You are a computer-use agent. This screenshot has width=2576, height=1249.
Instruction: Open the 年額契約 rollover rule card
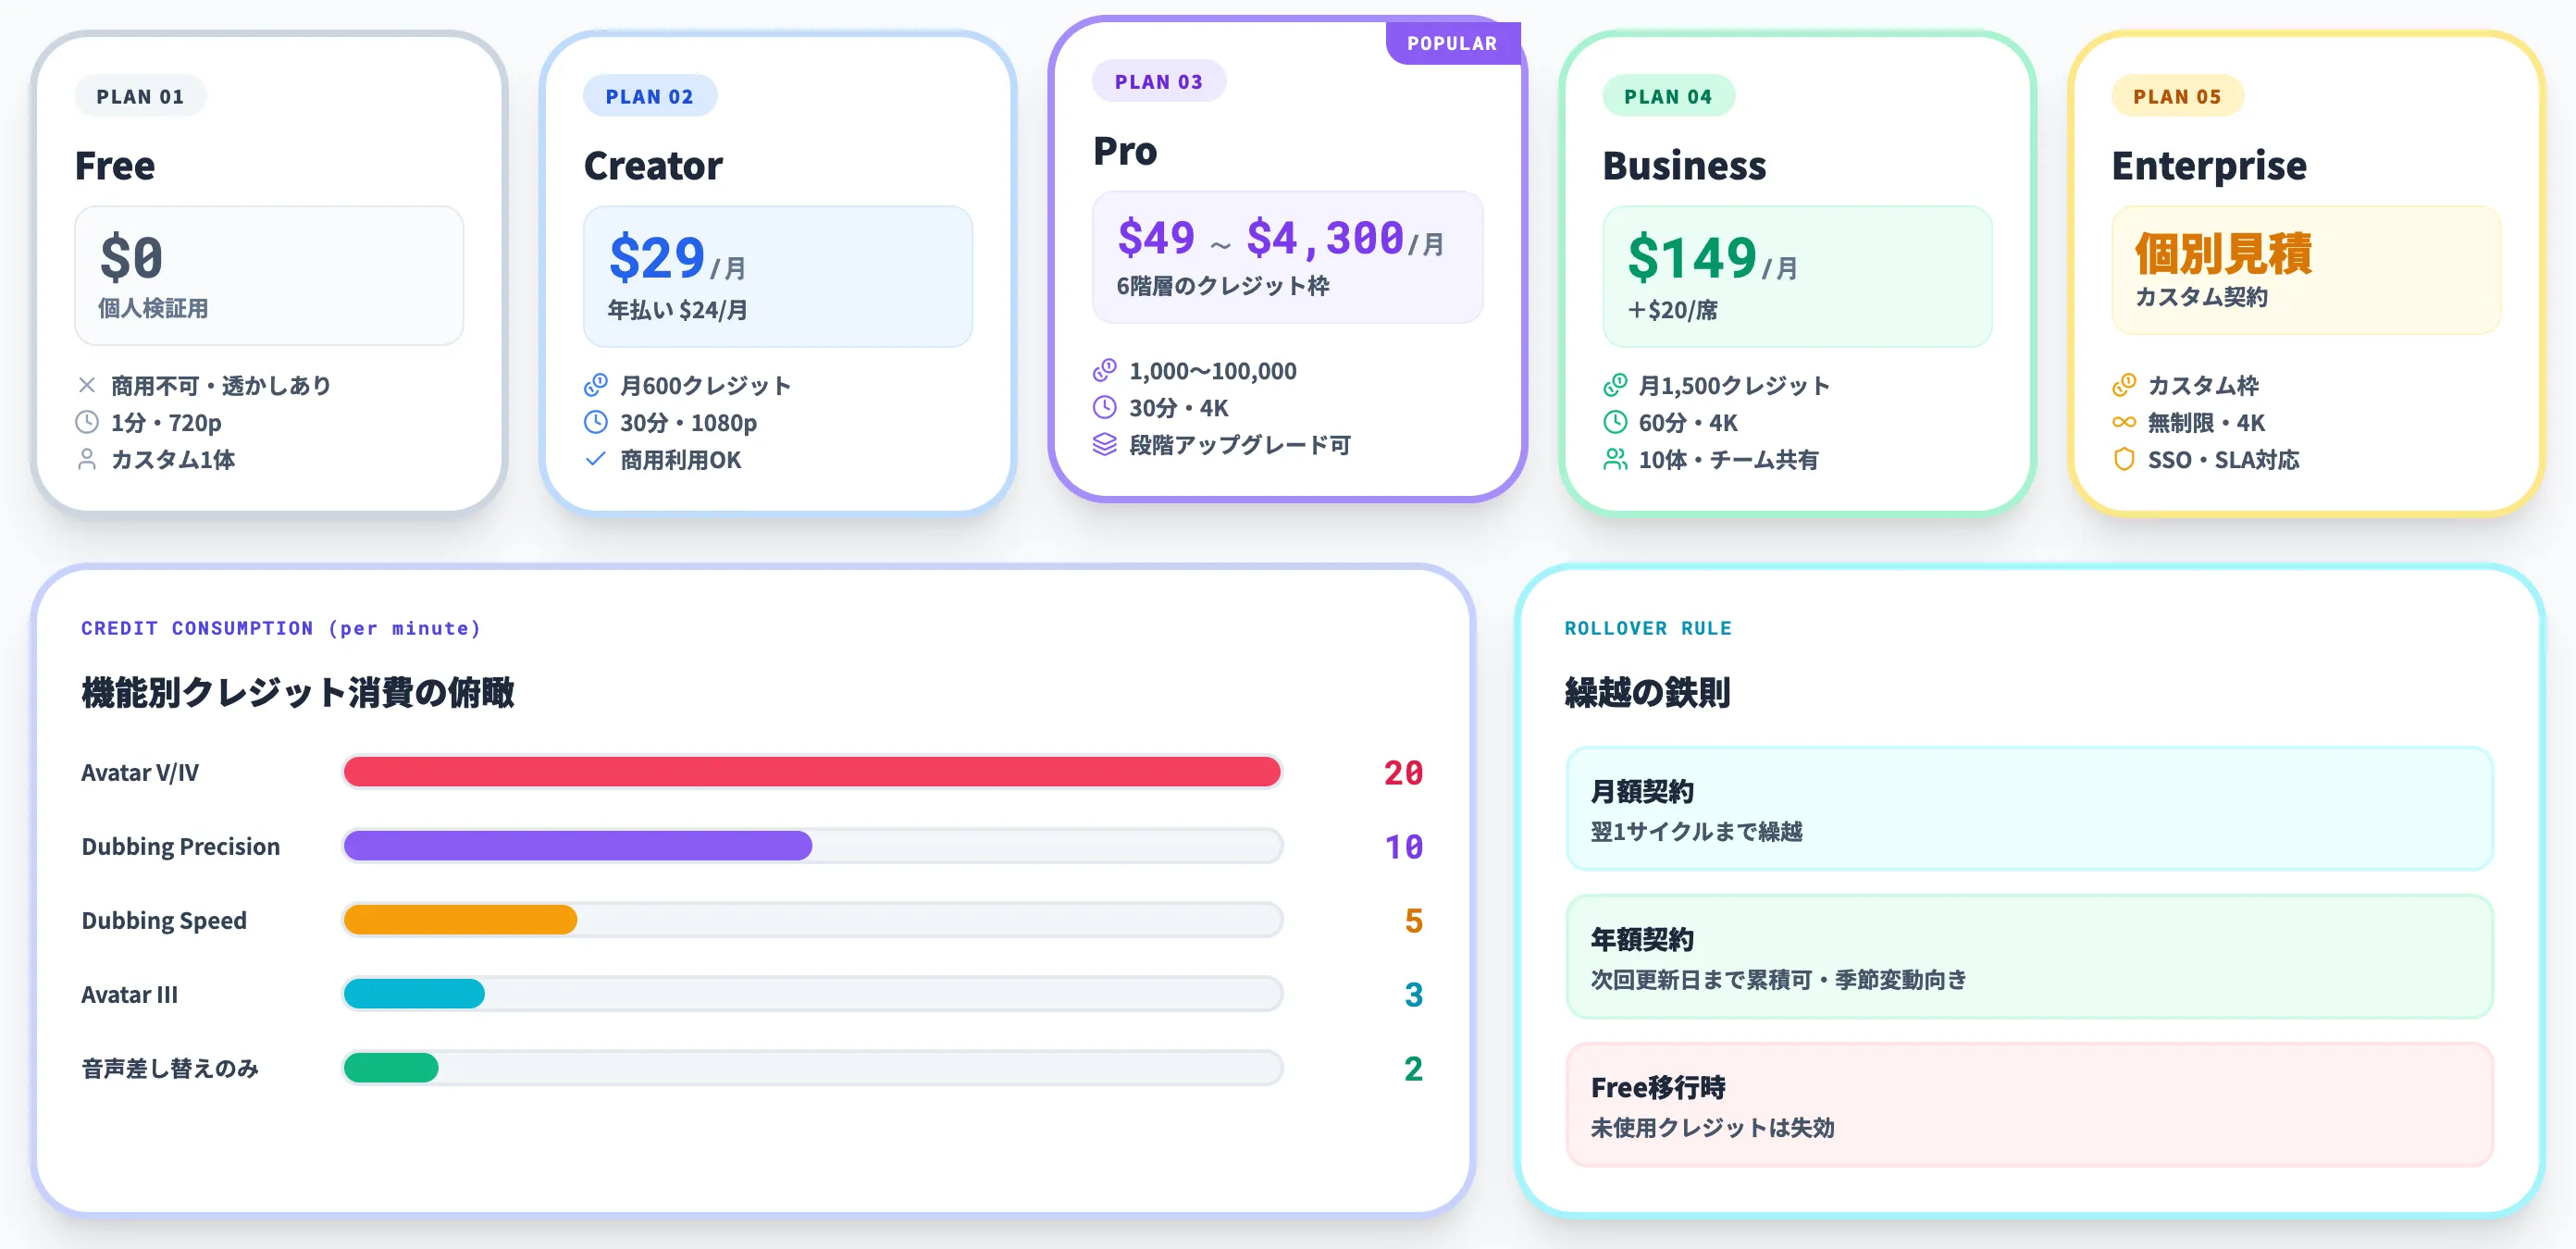(x=2029, y=957)
